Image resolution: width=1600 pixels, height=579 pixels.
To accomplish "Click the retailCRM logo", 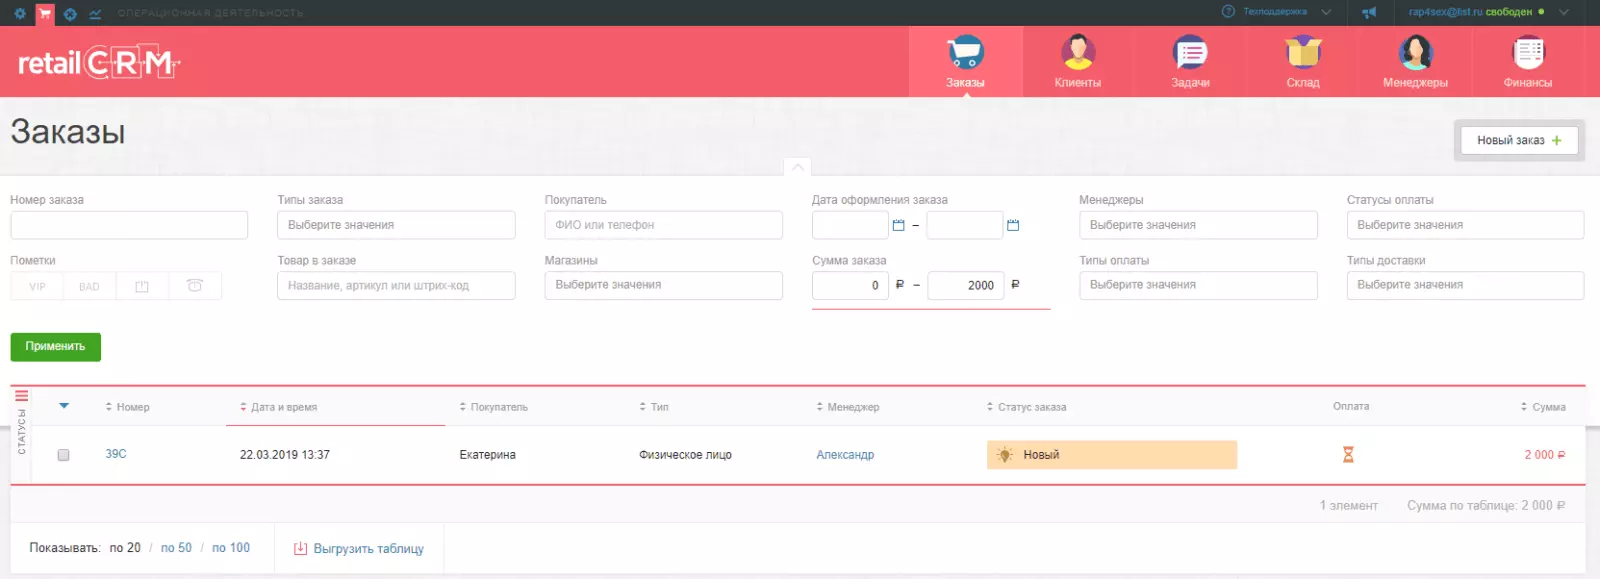I will (98, 63).
